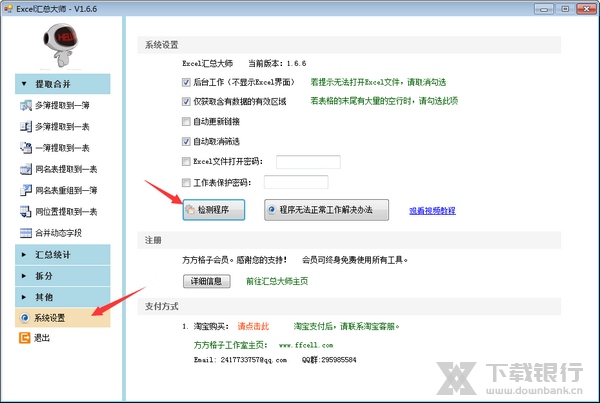Enable 自动更新链接 checkbox
The width and height of the screenshot is (600, 403).
[186, 122]
